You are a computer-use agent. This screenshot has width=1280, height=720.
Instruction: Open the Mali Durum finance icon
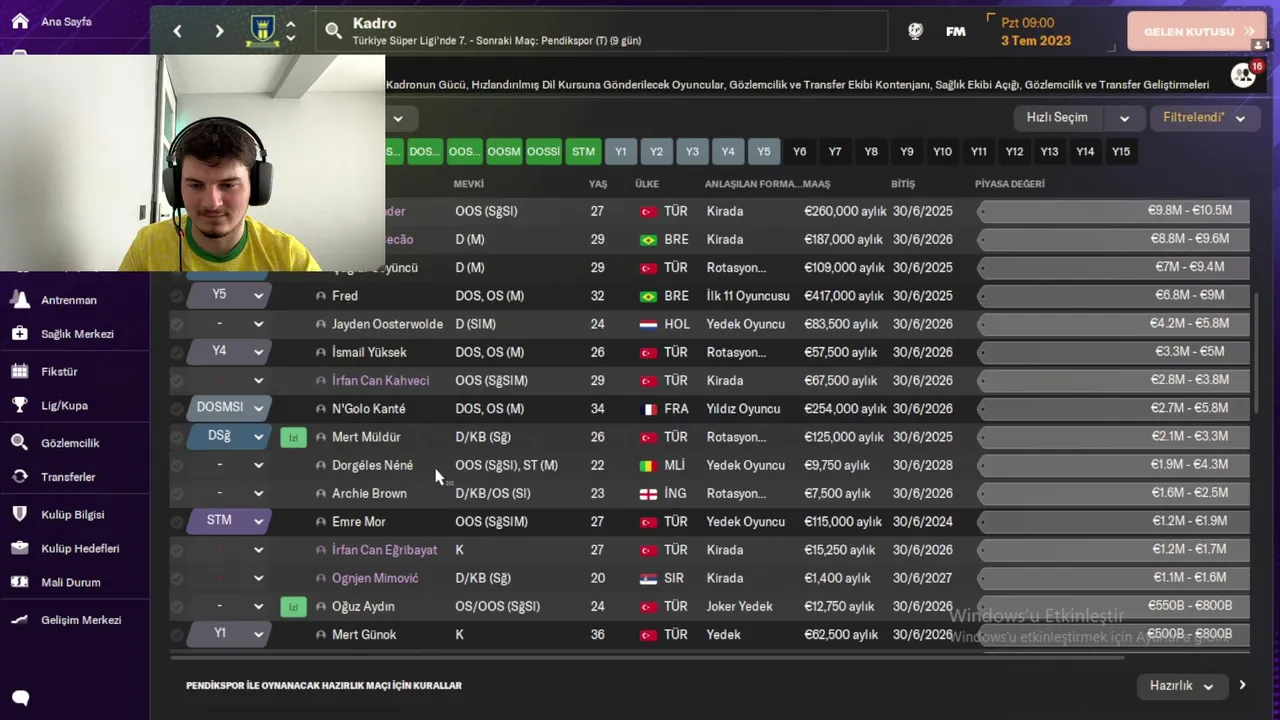pyautogui.click(x=20, y=582)
